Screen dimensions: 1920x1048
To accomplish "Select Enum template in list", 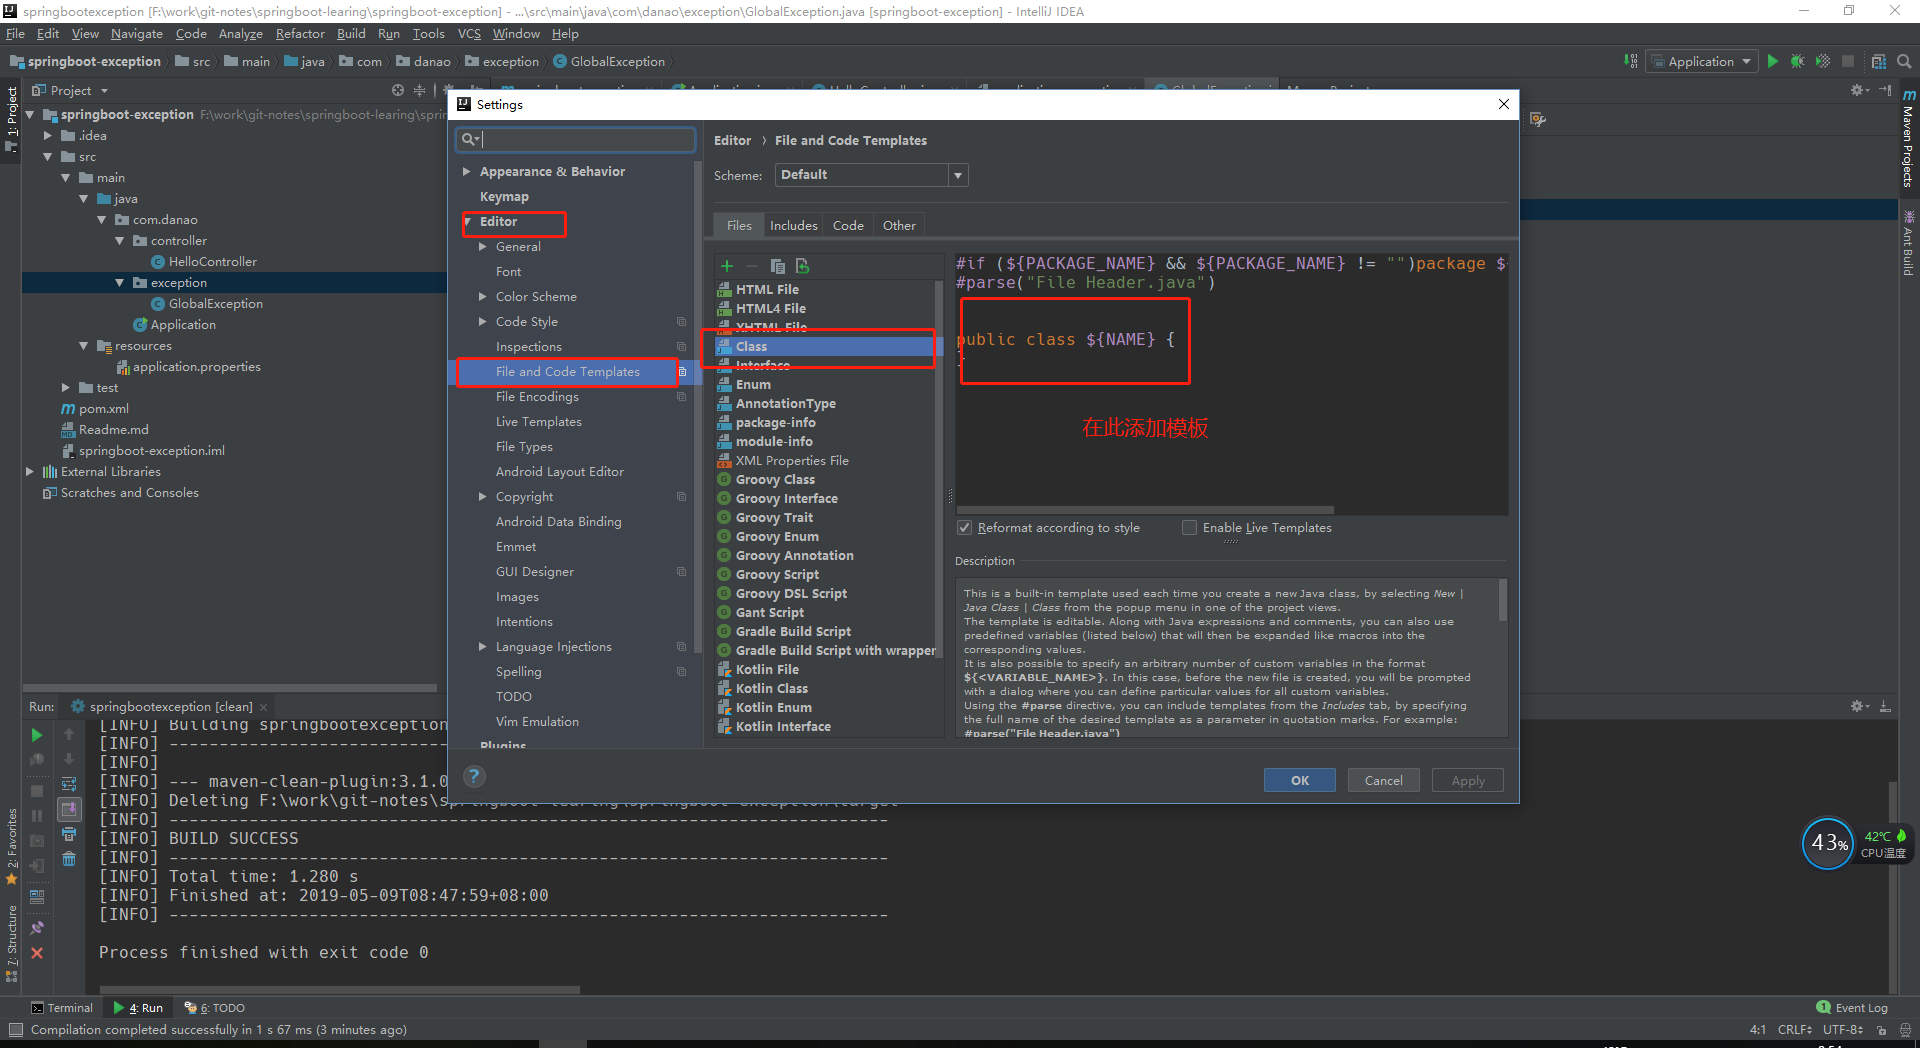I will coord(753,385).
